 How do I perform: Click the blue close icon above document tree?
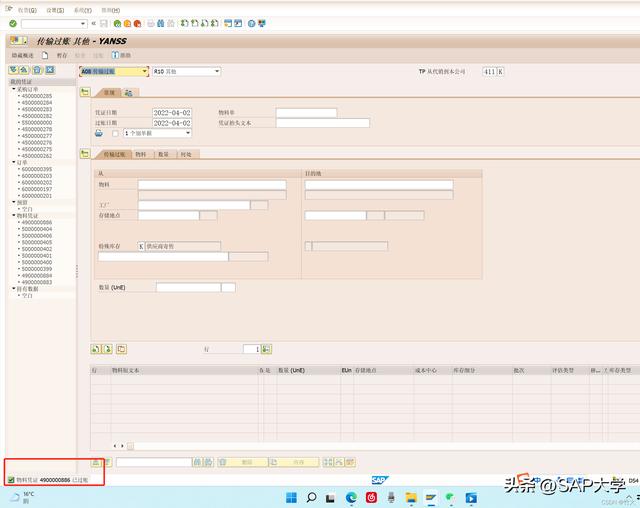point(50,70)
